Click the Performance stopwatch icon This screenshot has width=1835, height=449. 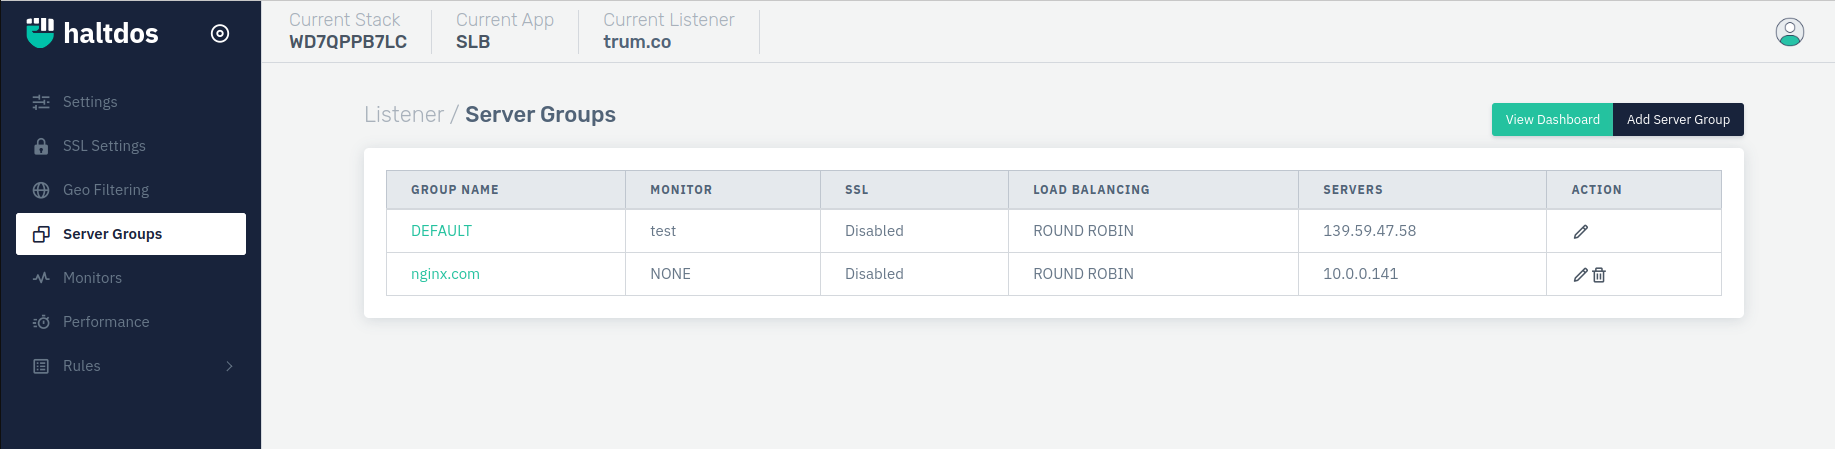[41, 322]
